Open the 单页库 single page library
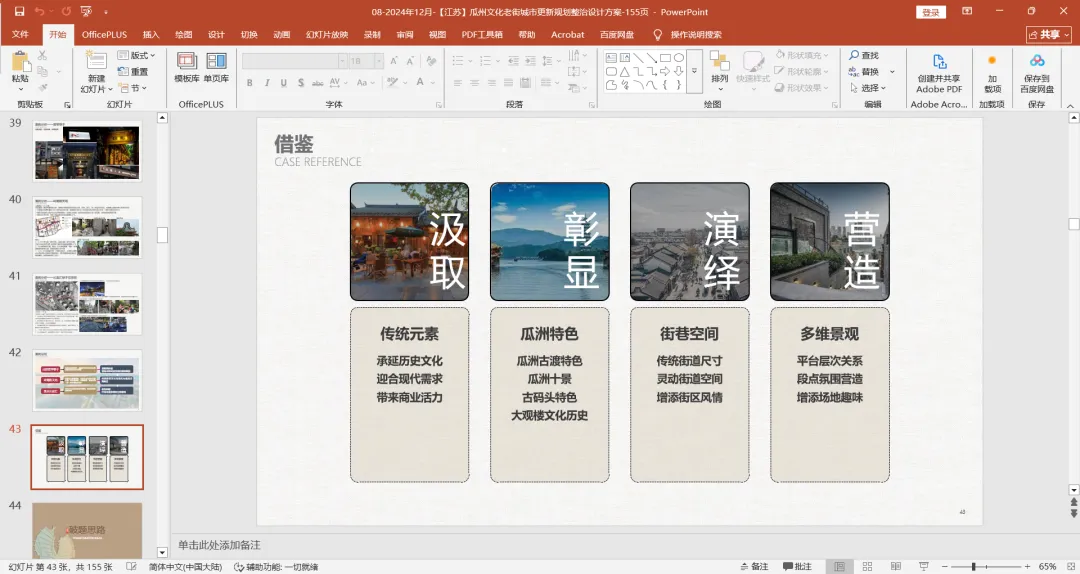 (x=216, y=66)
